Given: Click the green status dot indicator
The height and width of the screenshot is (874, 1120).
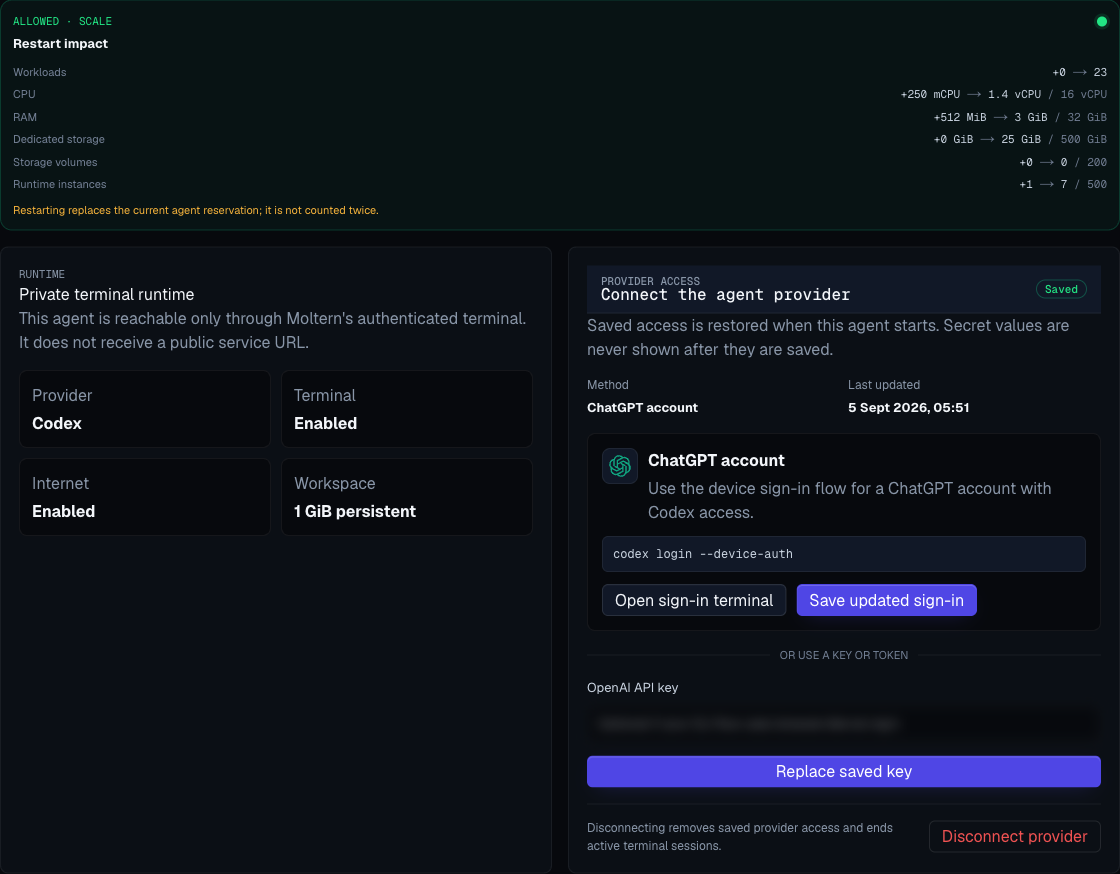Looking at the screenshot, I should coord(1101,21).
